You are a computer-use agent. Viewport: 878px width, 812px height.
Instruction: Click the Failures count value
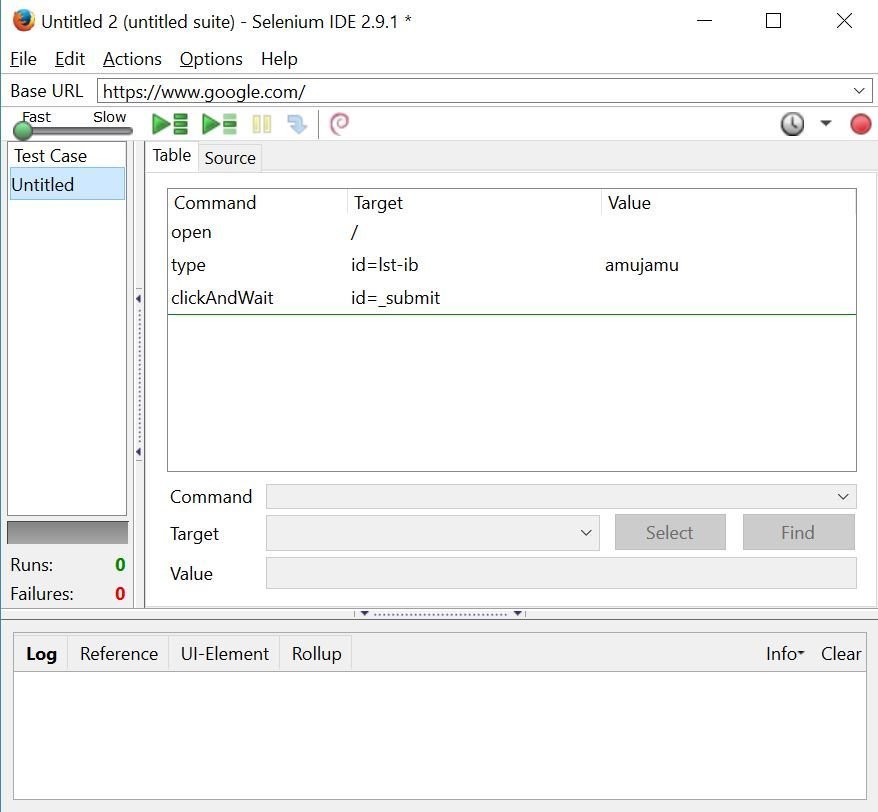click(x=120, y=594)
